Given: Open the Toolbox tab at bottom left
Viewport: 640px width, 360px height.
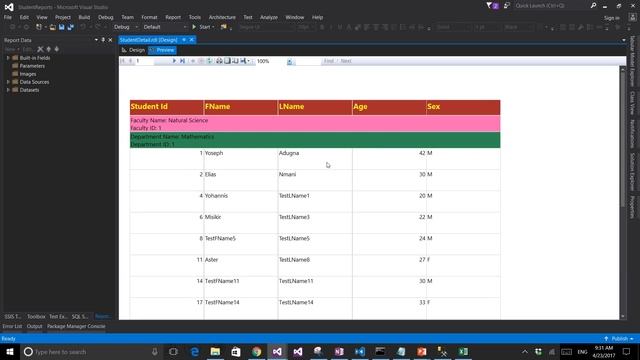Looking at the screenshot, I should coord(36,316).
